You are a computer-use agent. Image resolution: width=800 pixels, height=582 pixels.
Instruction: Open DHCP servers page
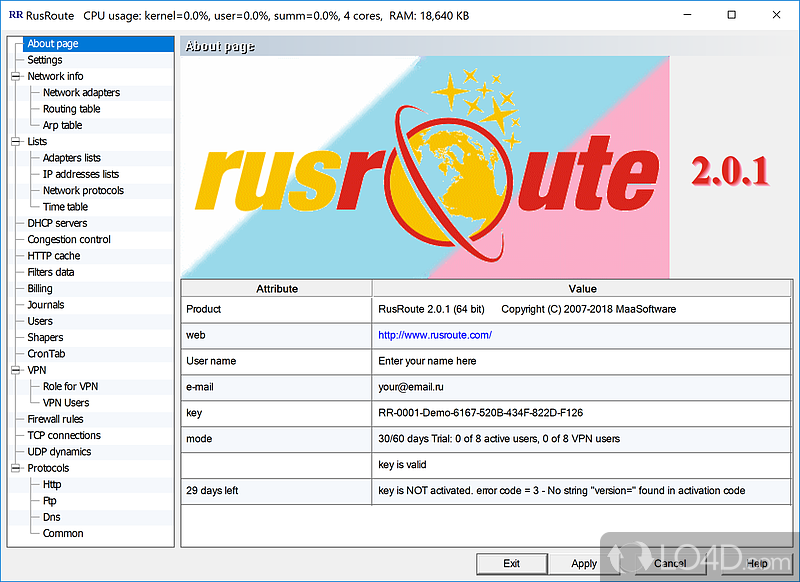pos(57,223)
